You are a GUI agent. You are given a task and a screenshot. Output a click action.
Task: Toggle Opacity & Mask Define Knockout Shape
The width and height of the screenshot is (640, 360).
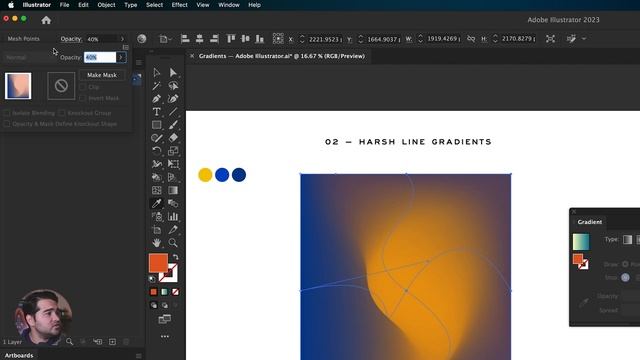point(7,124)
